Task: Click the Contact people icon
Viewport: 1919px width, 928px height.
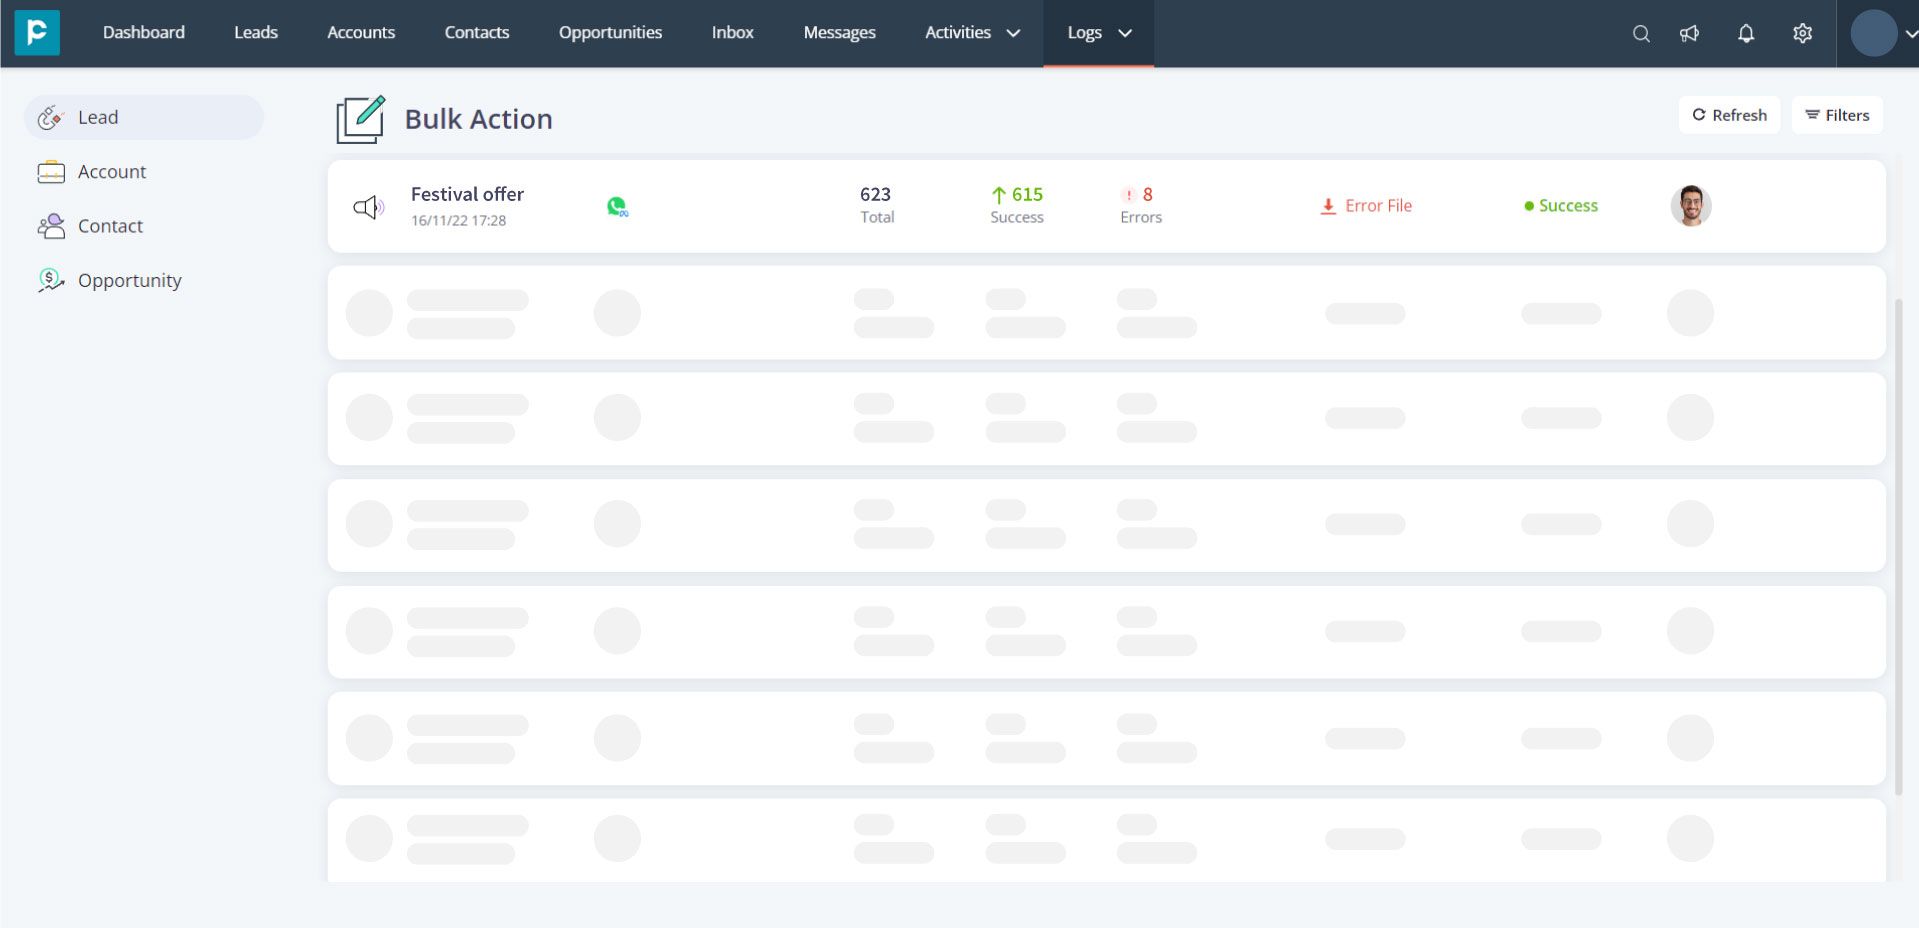Action: (51, 226)
